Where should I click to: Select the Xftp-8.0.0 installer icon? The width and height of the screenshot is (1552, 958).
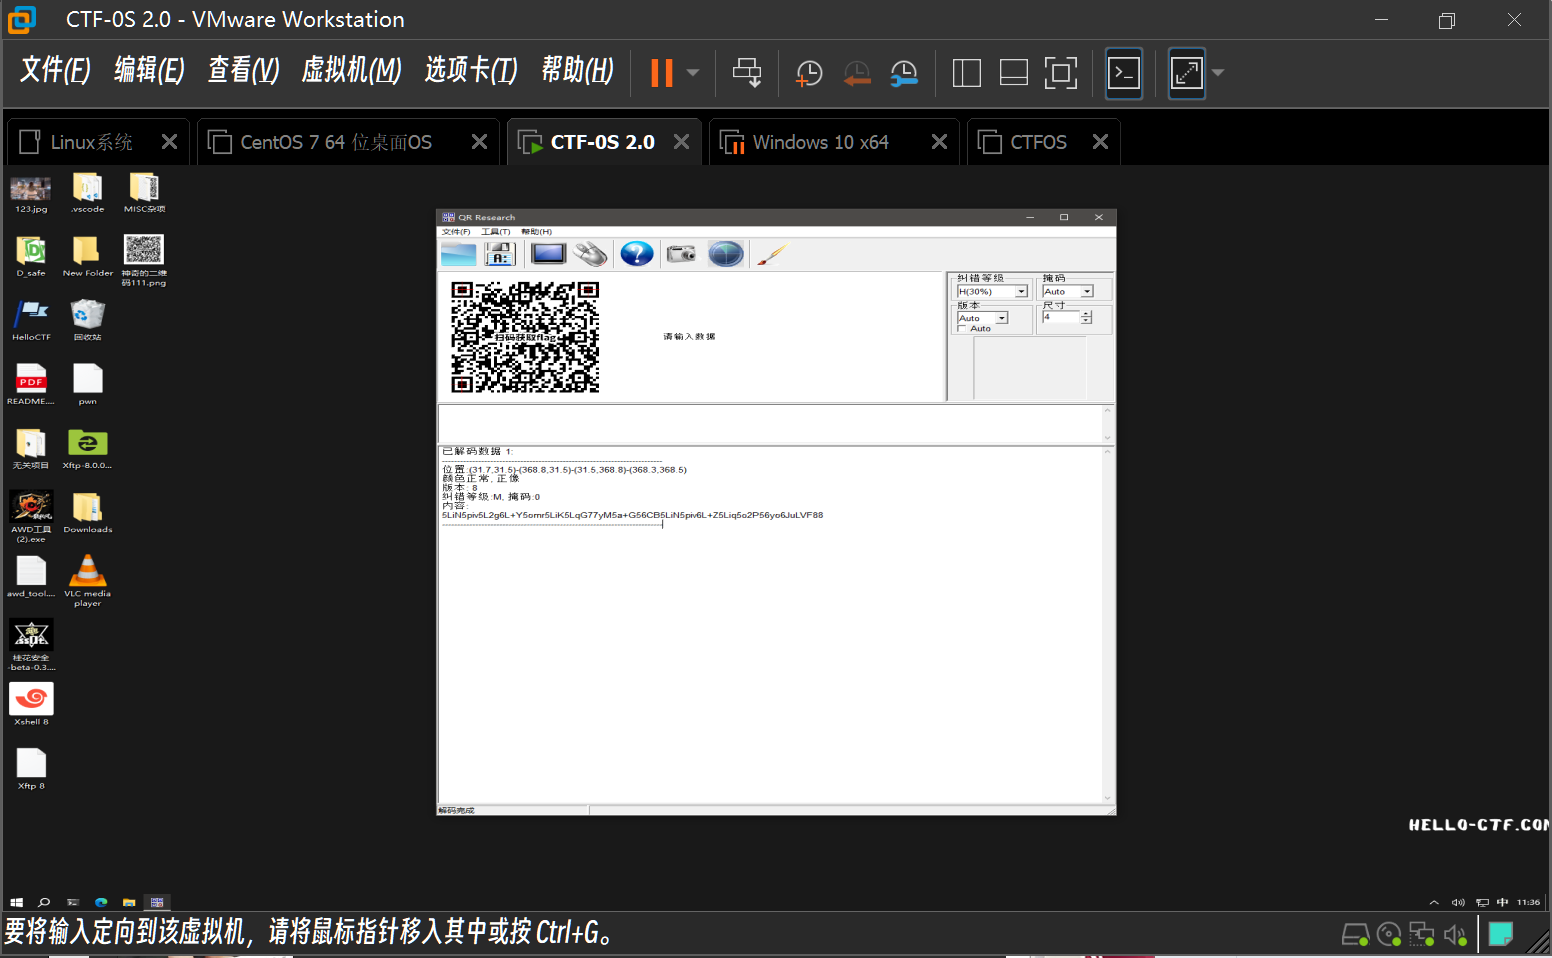pyautogui.click(x=87, y=449)
